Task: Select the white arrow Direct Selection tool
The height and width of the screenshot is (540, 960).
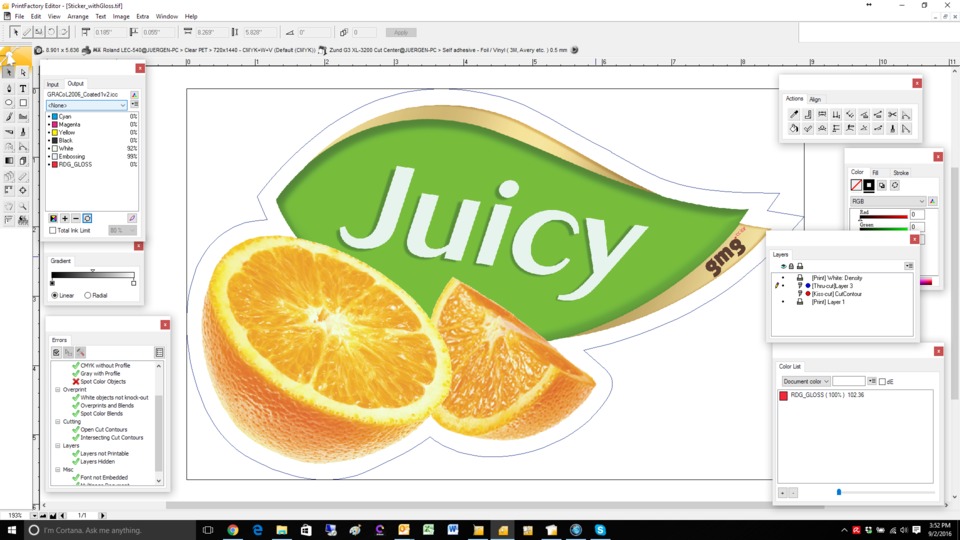Action: pos(23,73)
